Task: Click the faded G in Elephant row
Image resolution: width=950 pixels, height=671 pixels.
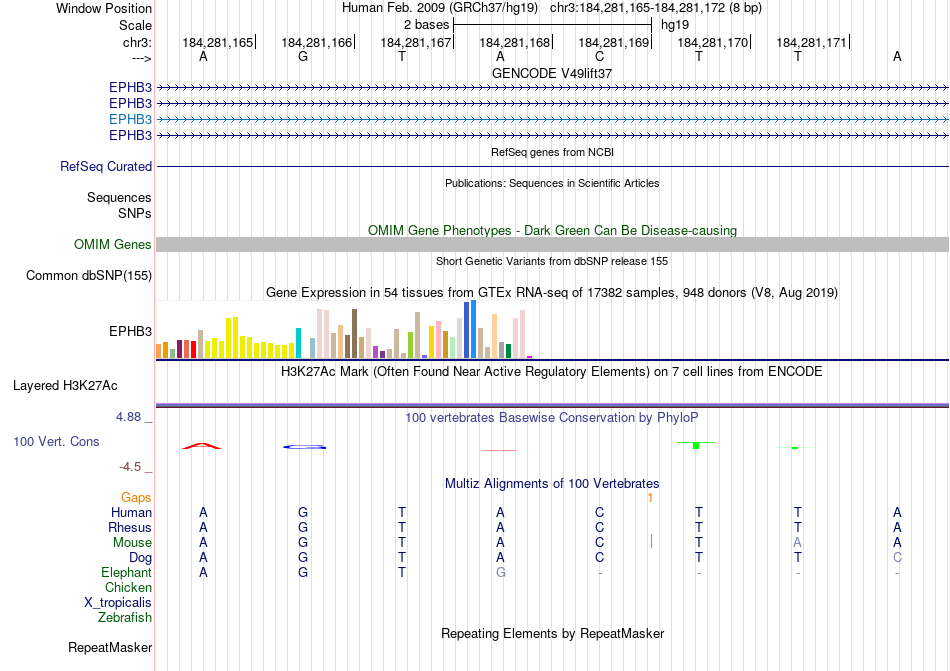Action: coord(500,572)
